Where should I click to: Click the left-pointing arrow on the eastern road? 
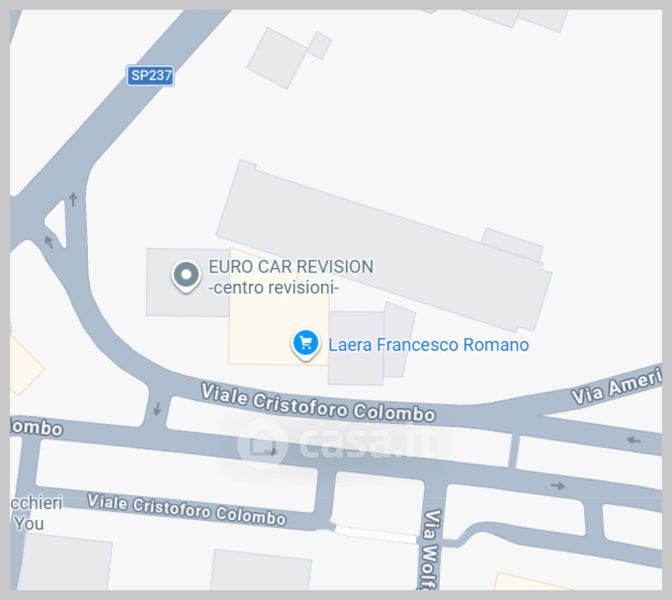[633, 440]
